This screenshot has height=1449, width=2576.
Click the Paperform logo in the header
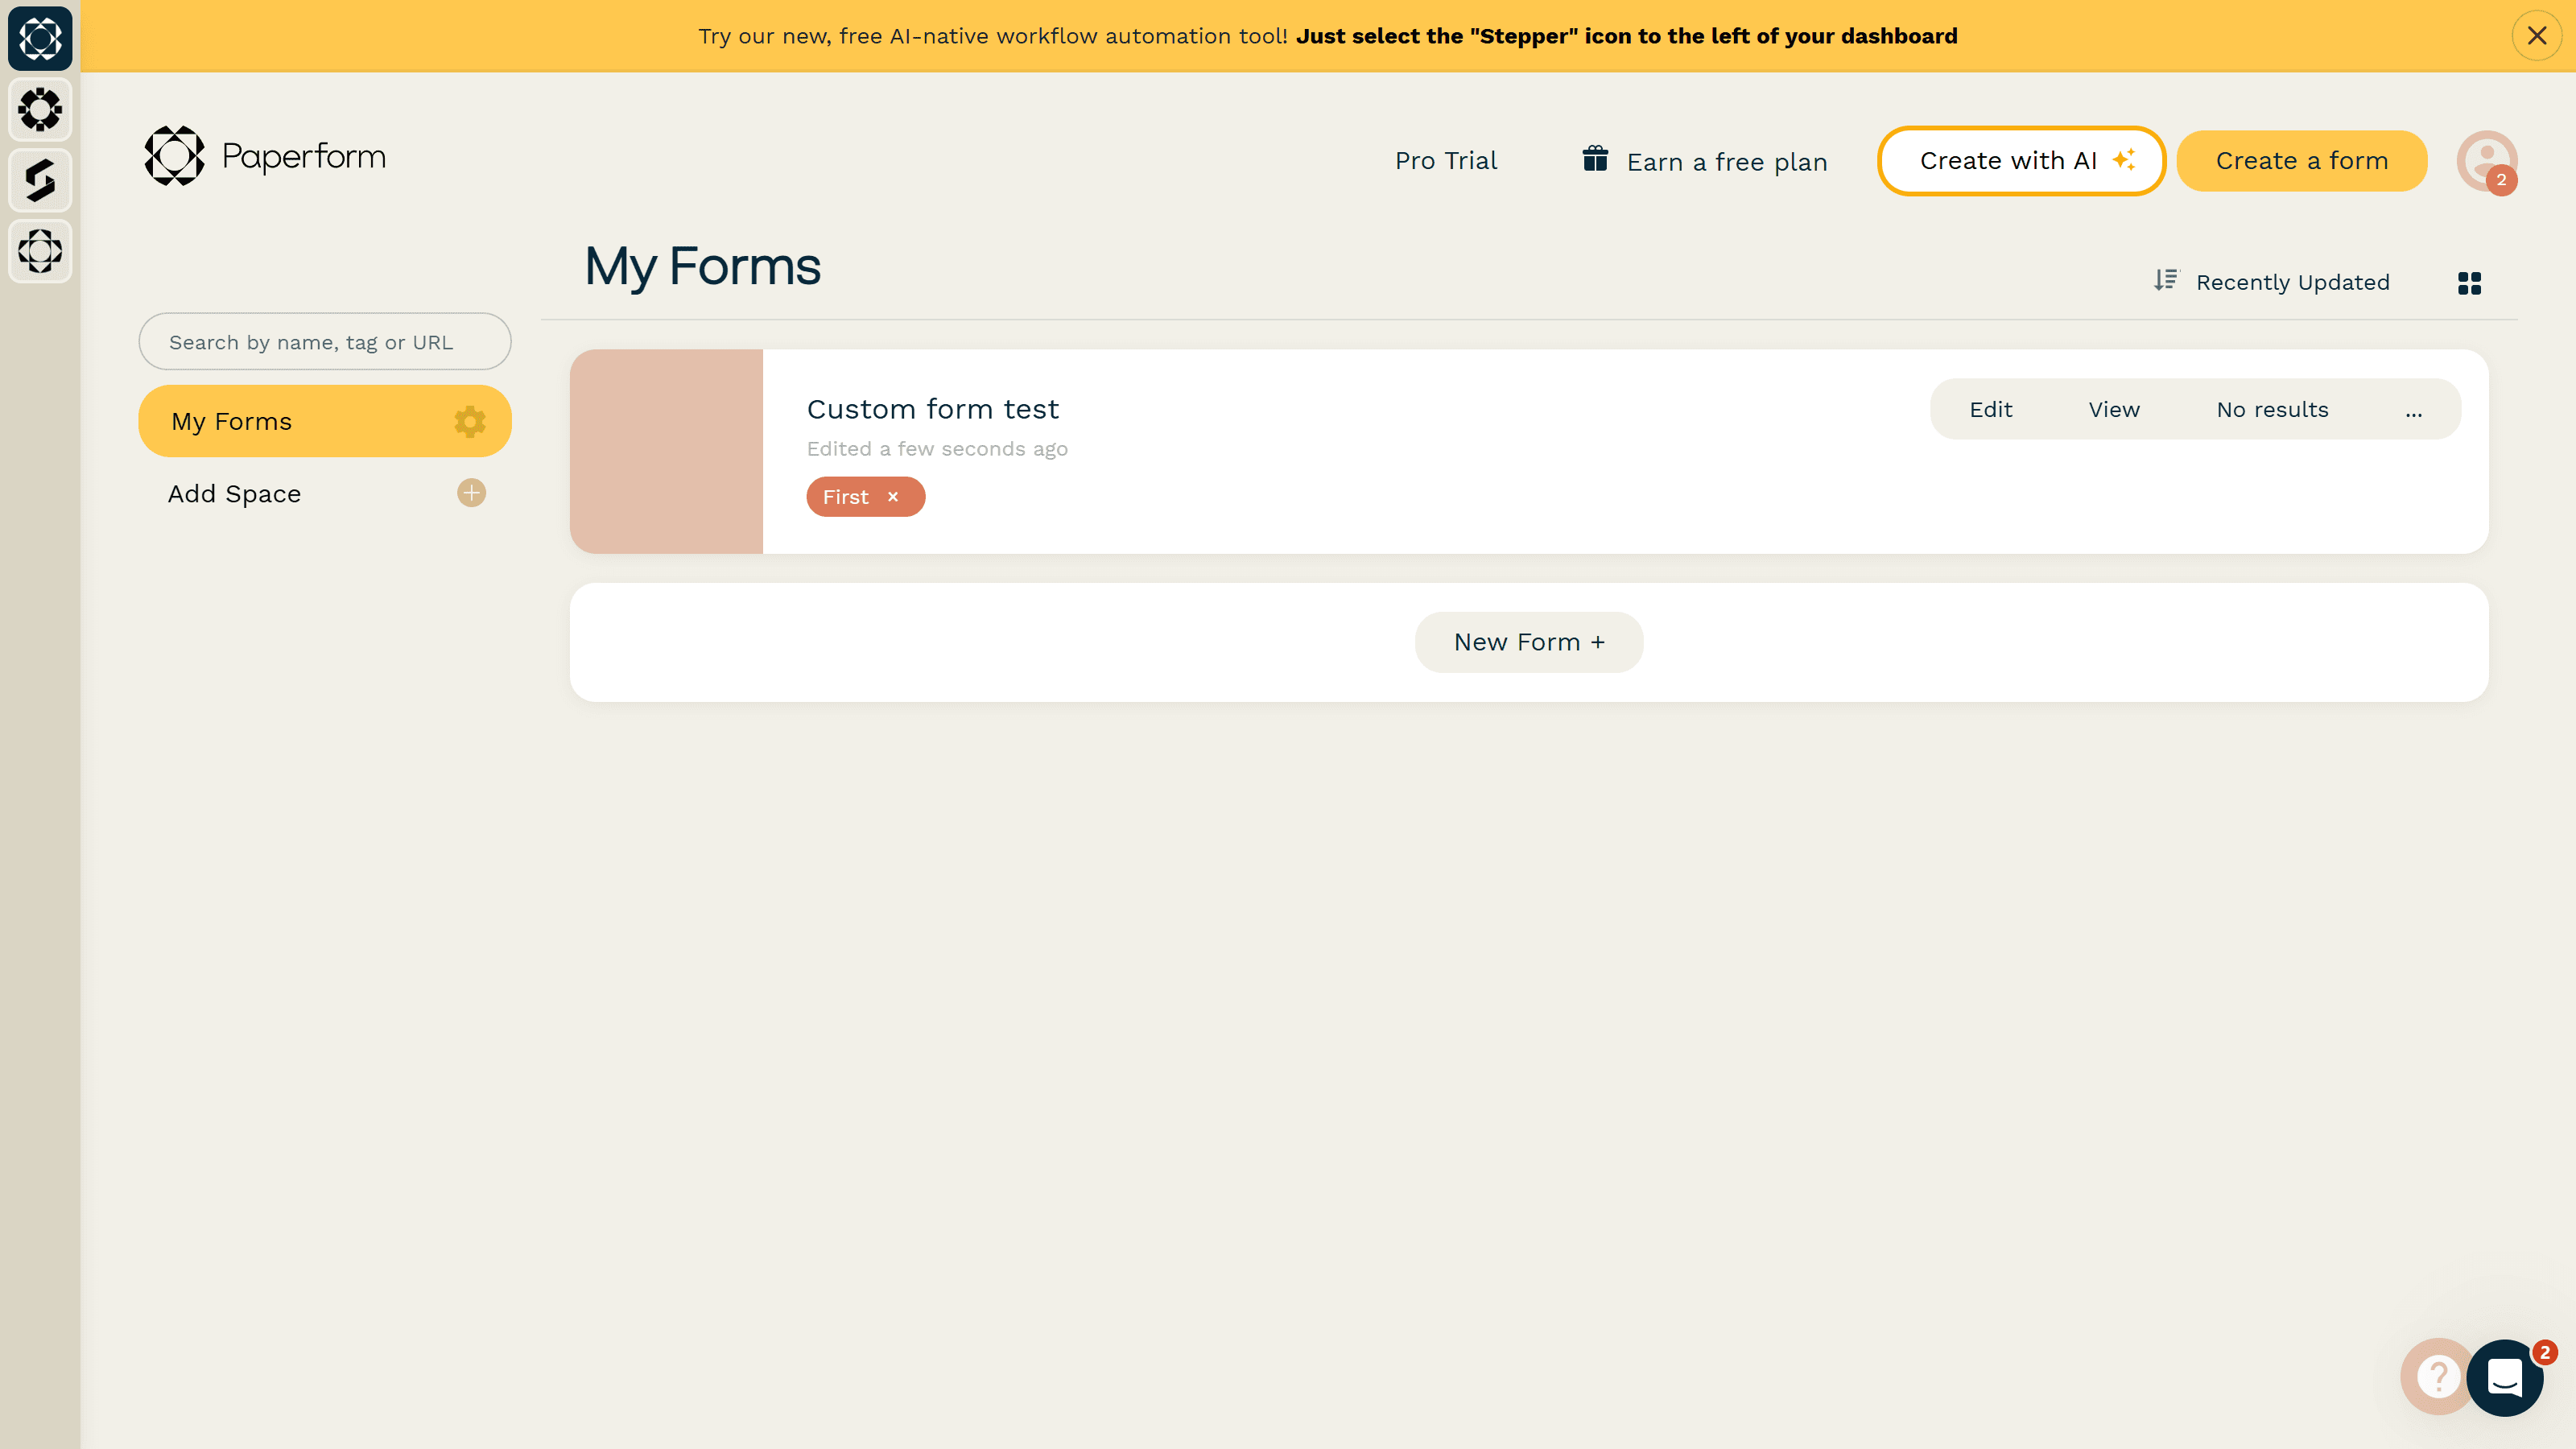click(264, 156)
